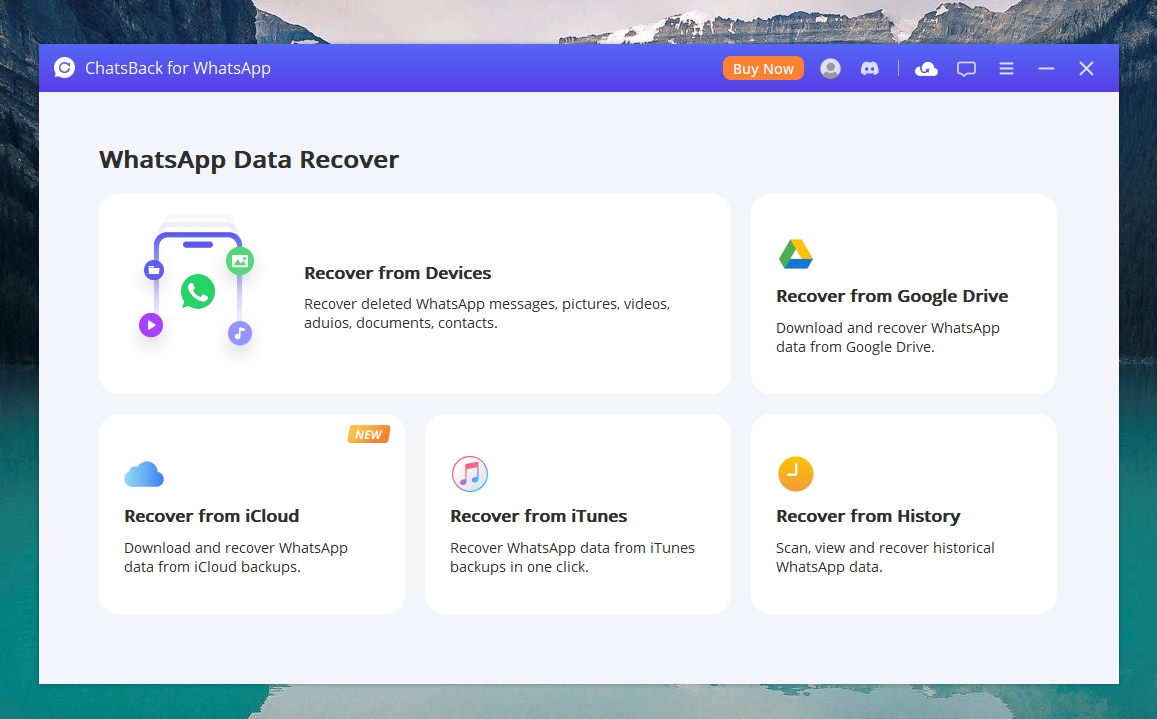Select Recover from Google Drive heading

(892, 296)
